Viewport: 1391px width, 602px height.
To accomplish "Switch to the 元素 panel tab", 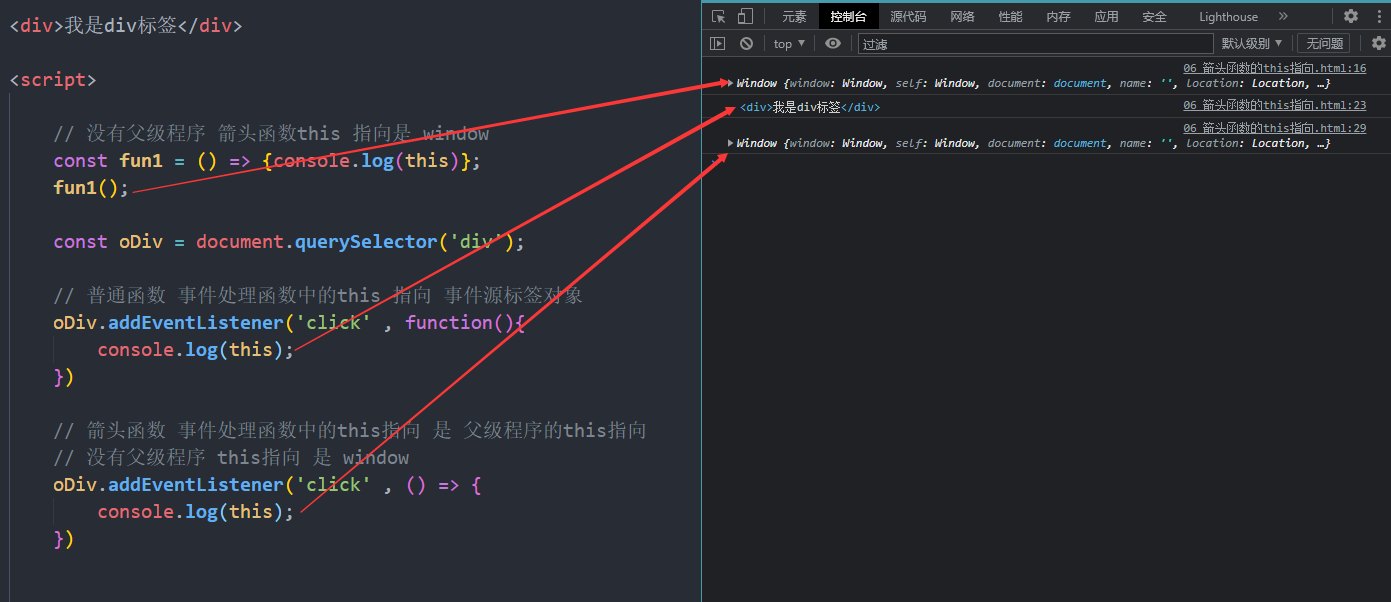I will coord(793,16).
